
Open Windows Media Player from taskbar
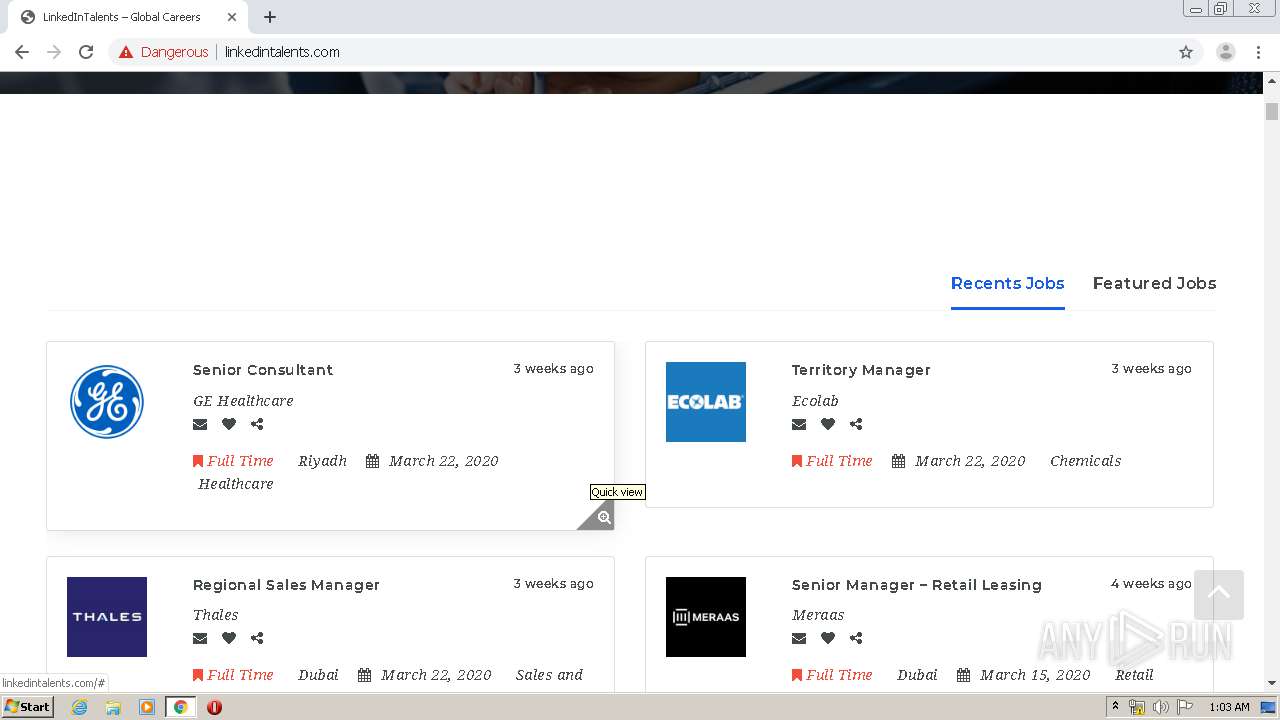click(x=146, y=707)
